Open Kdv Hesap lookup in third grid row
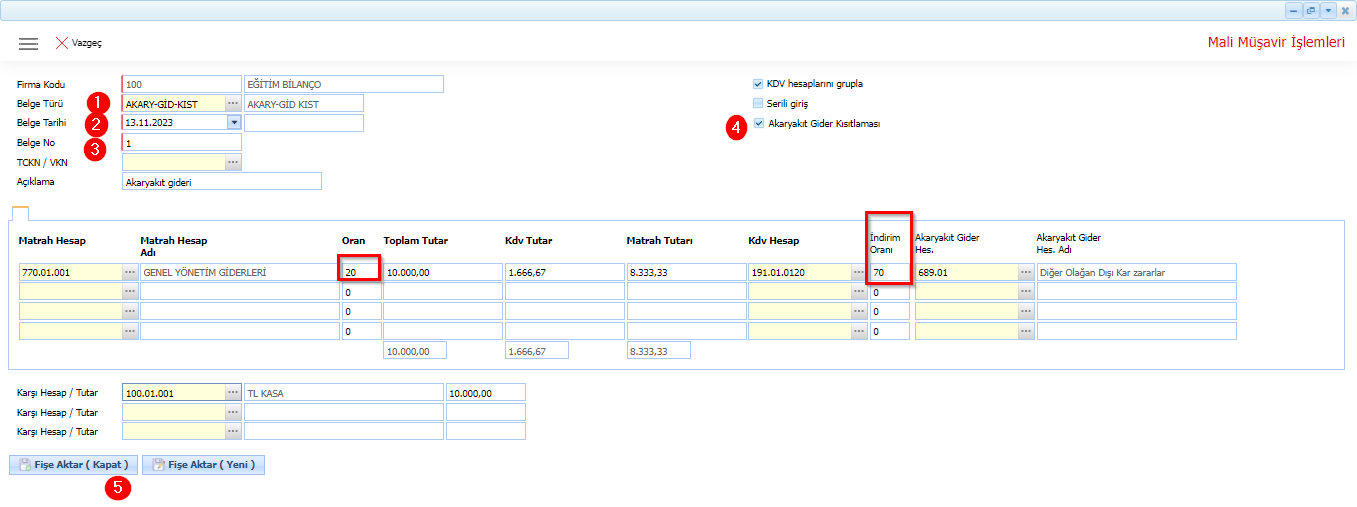The width and height of the screenshot is (1357, 507). coord(859,311)
